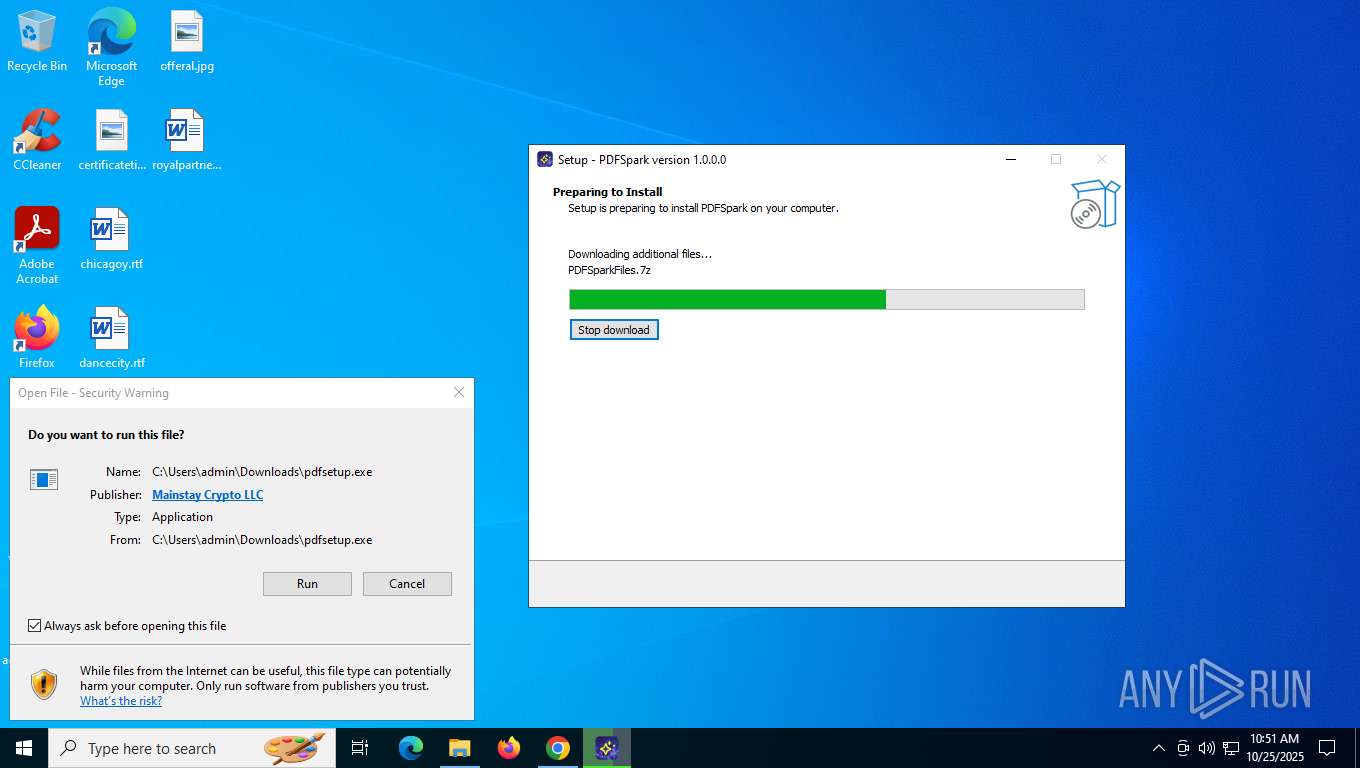Image resolution: width=1360 pixels, height=768 pixels.
Task: Uncheck Always ask before opening this file
Action: [35, 626]
